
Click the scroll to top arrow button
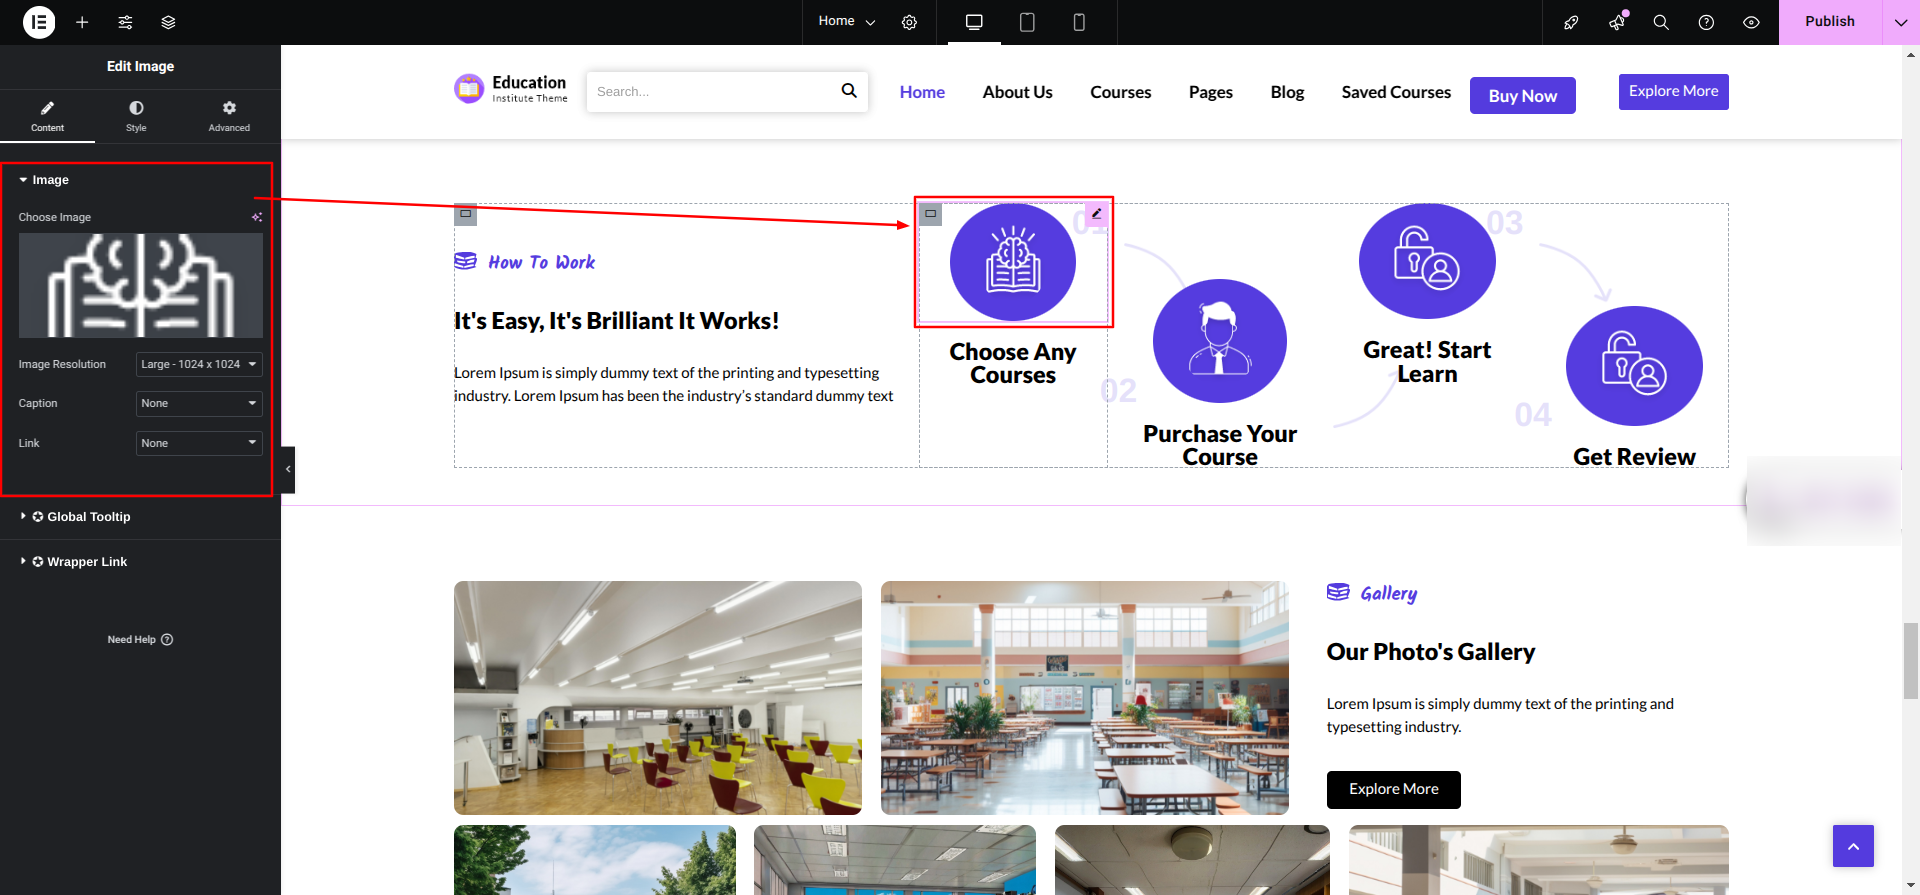click(x=1853, y=846)
